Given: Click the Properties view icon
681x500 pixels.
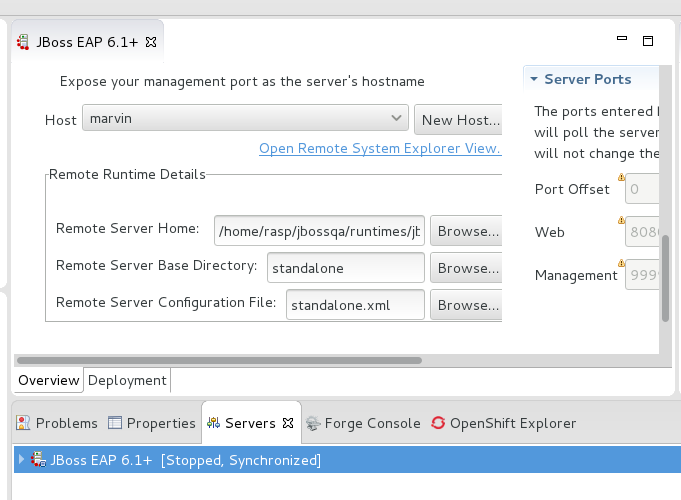Looking at the screenshot, I should pyautogui.click(x=115, y=423).
